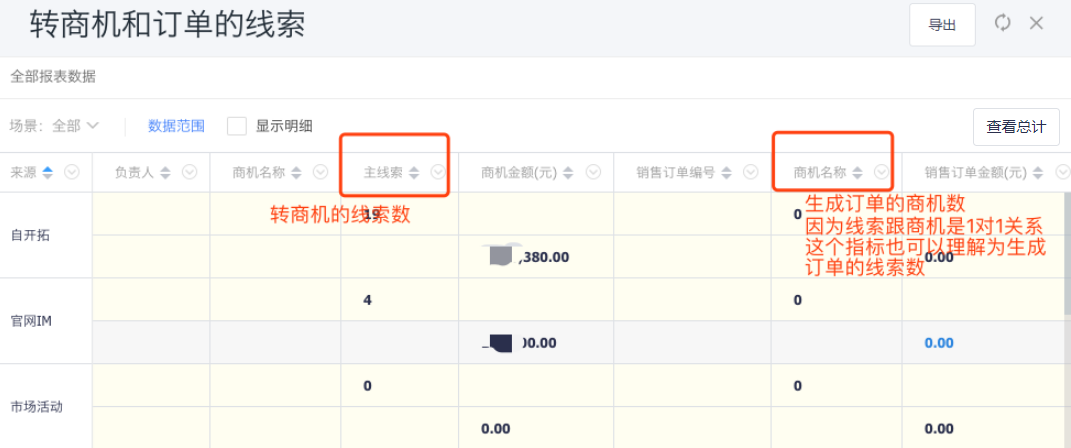This screenshot has width=1071, height=448.
Task: Sort by the 来源 column sort icon
Action: (47, 172)
